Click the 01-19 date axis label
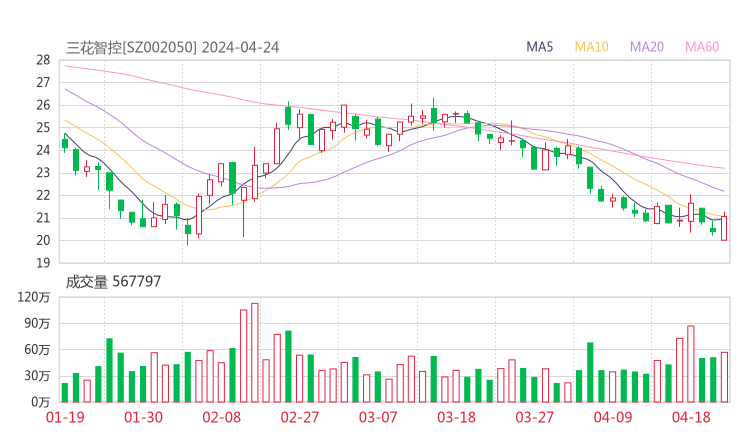The image size is (740, 440). [x=65, y=417]
